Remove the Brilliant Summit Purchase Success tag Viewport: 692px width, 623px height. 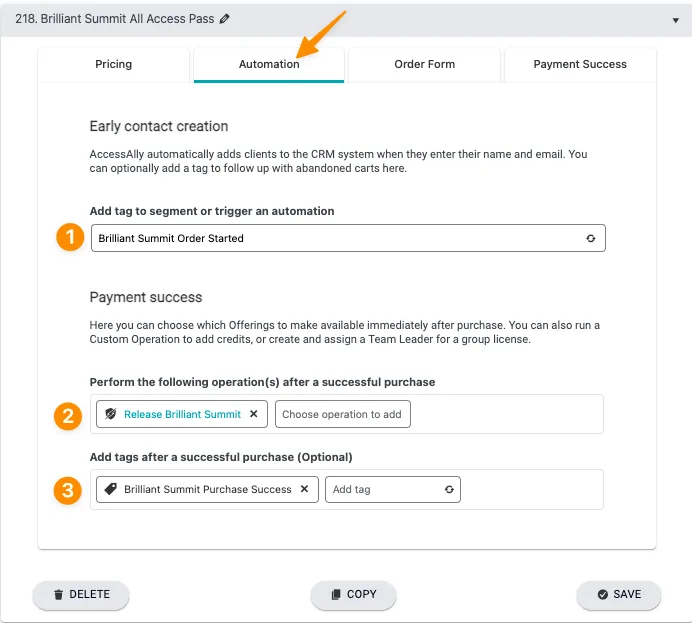pyautogui.click(x=305, y=489)
